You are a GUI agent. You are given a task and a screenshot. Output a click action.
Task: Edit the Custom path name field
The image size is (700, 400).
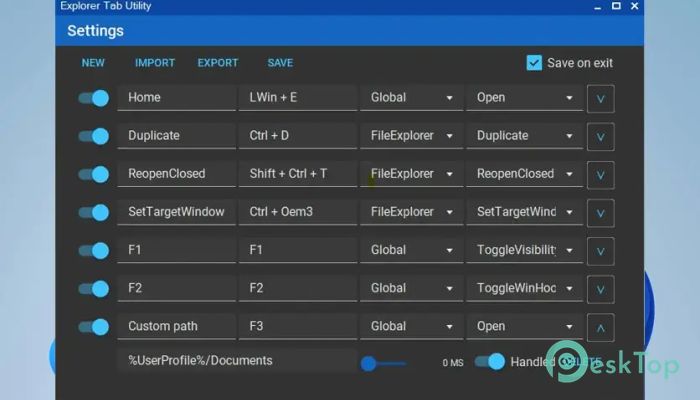177,326
